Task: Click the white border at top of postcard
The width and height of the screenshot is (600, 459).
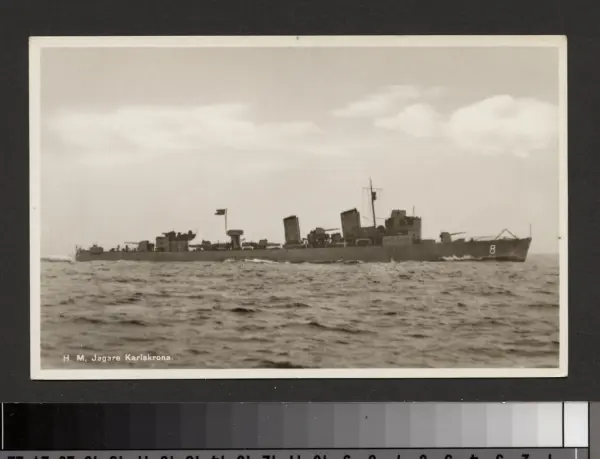Action: (x=298, y=41)
